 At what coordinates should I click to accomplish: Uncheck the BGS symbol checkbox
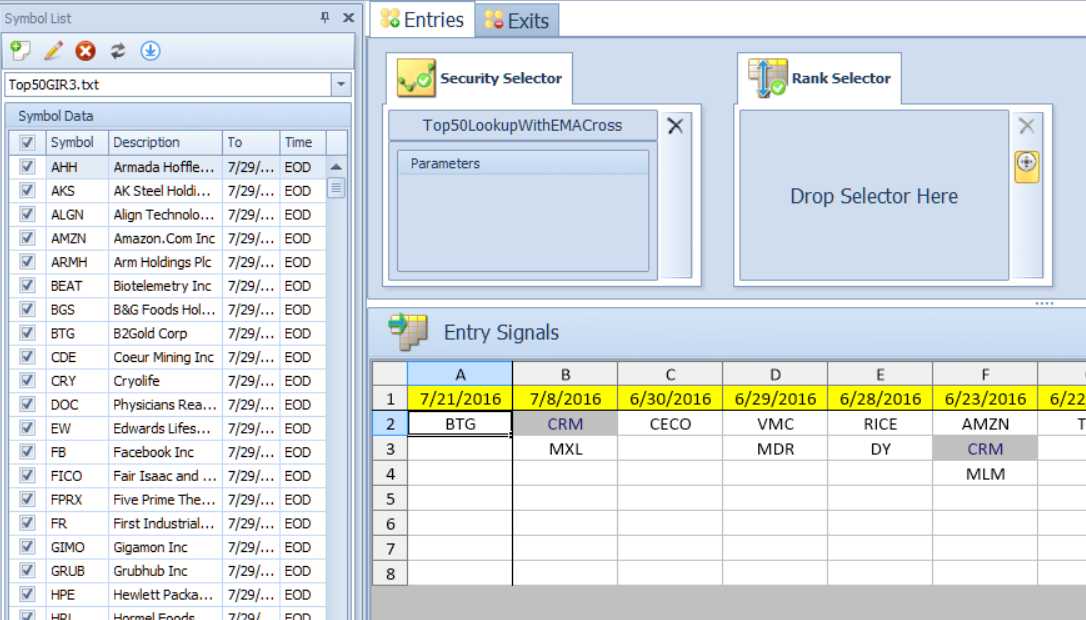tap(27, 309)
